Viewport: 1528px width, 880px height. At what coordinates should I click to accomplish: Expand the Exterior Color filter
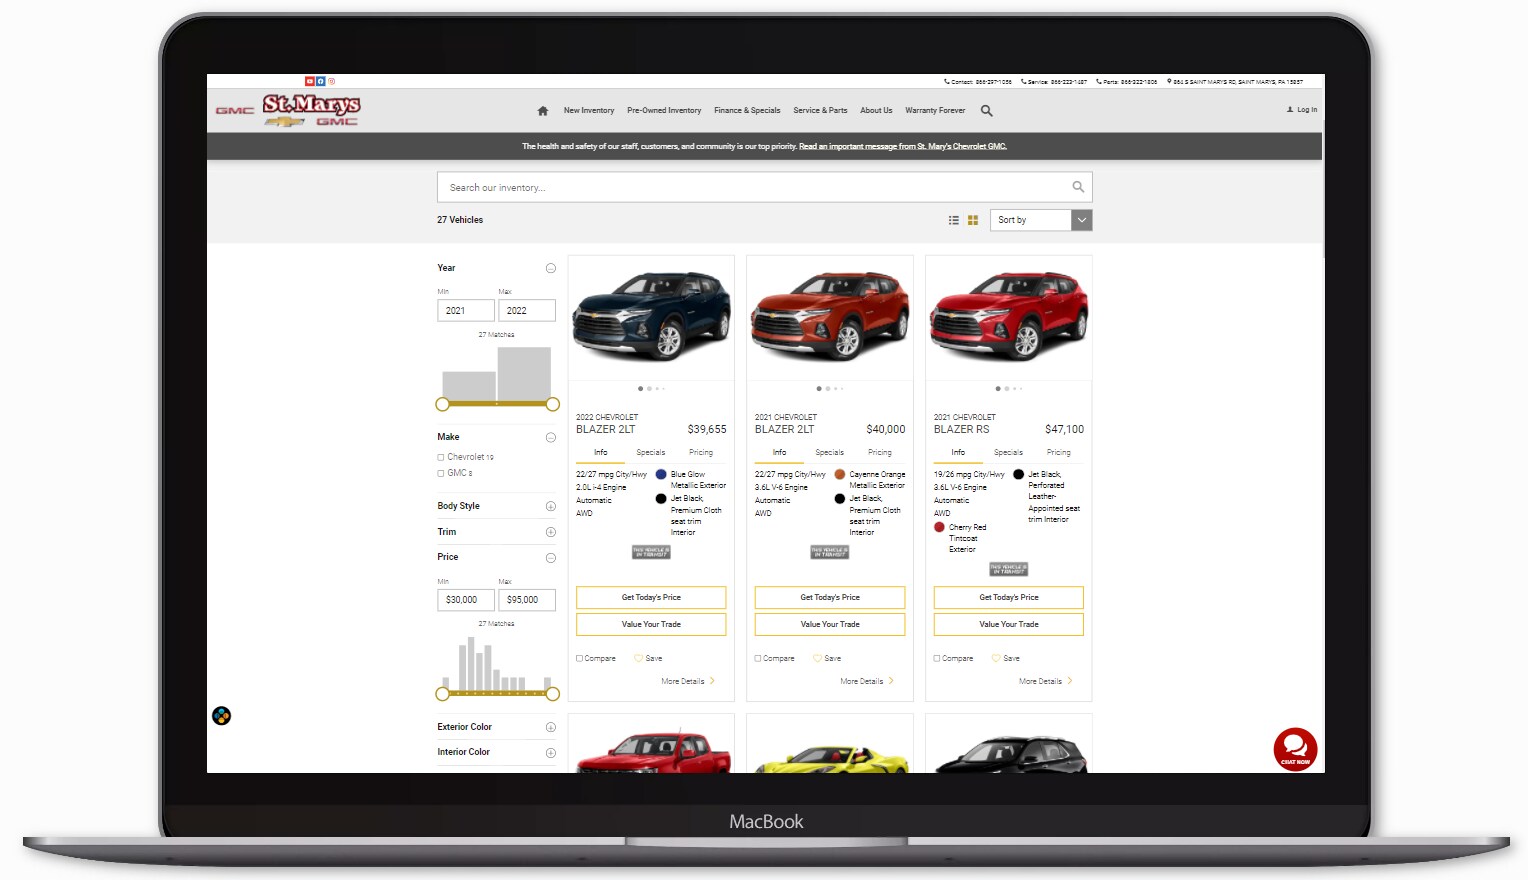[550, 727]
